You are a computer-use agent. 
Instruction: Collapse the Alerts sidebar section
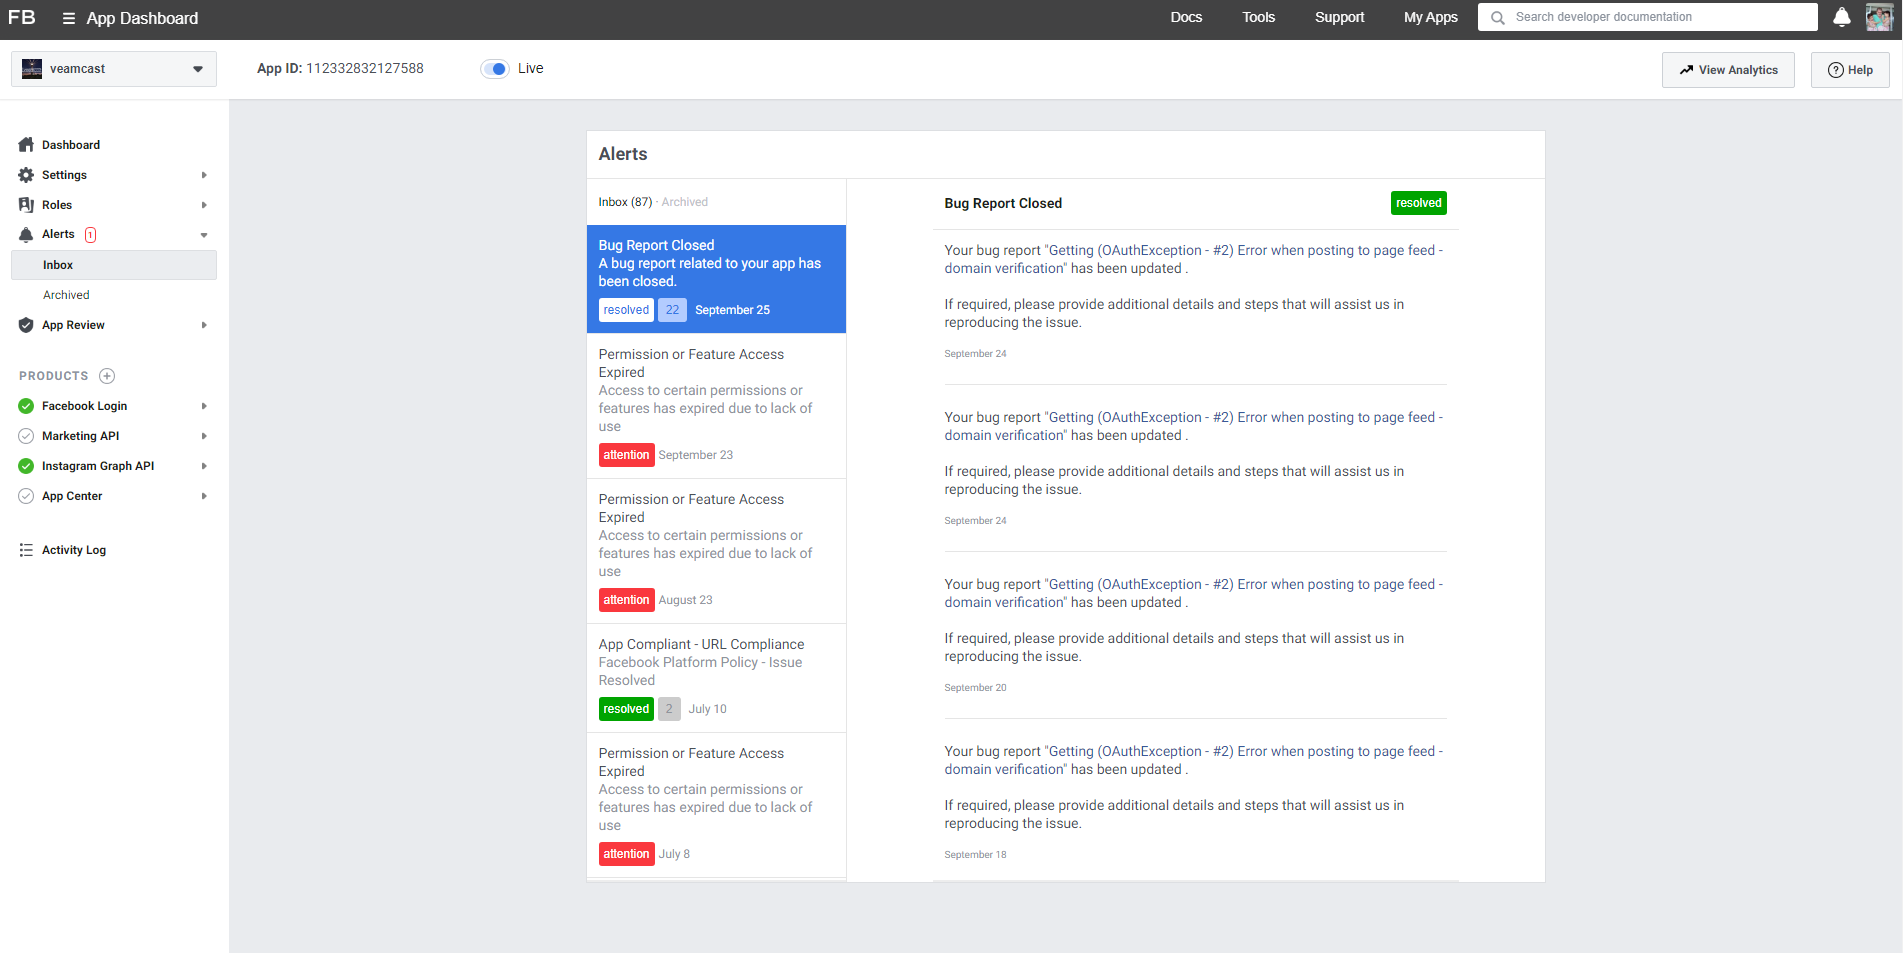[204, 235]
